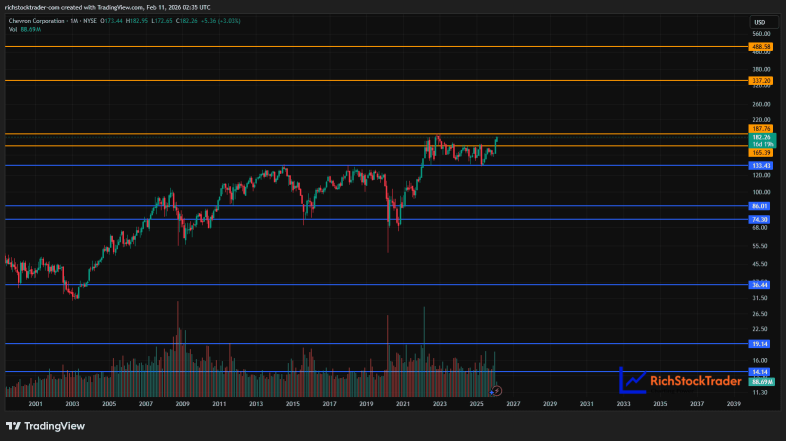The image size is (786, 441).
Task: Click the orange 187.76 price label
Action: tap(760, 129)
